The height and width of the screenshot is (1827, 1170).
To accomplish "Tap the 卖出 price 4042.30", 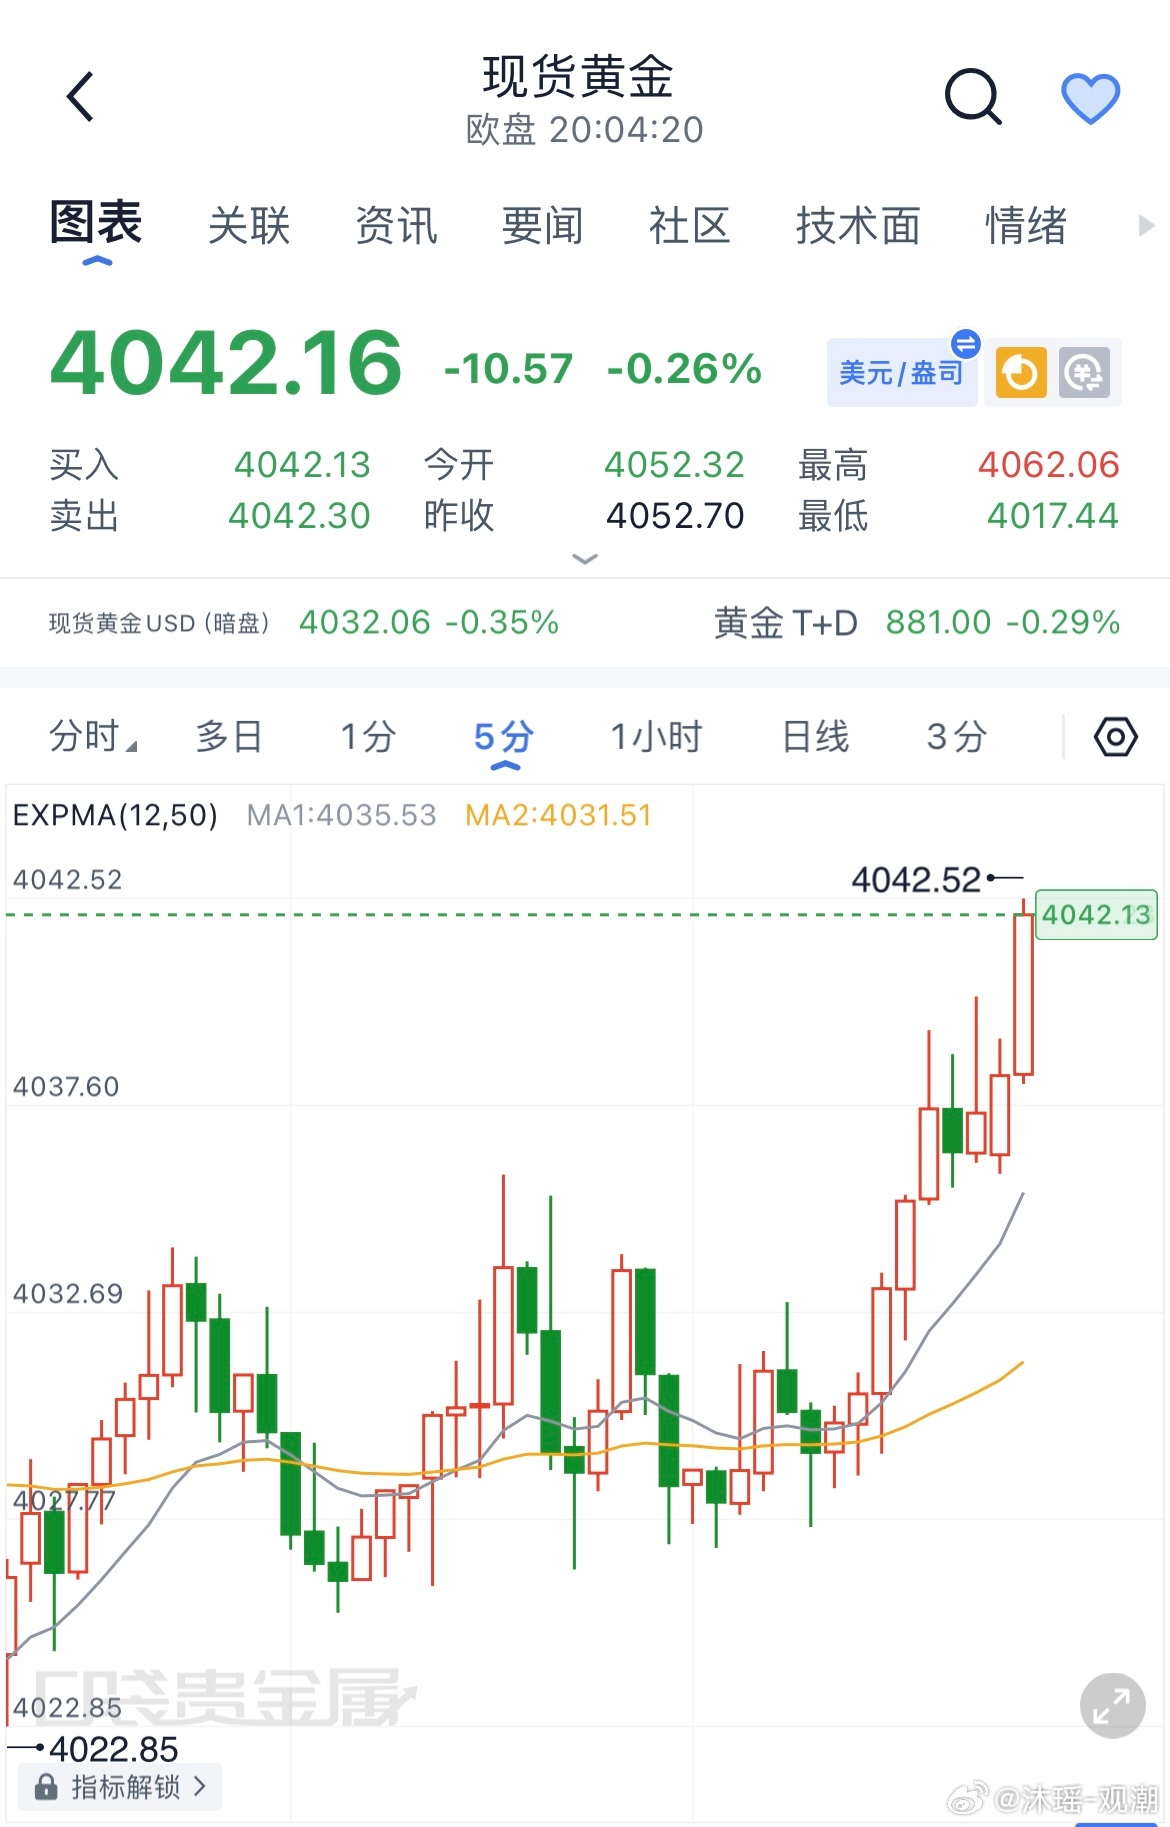I will [299, 516].
